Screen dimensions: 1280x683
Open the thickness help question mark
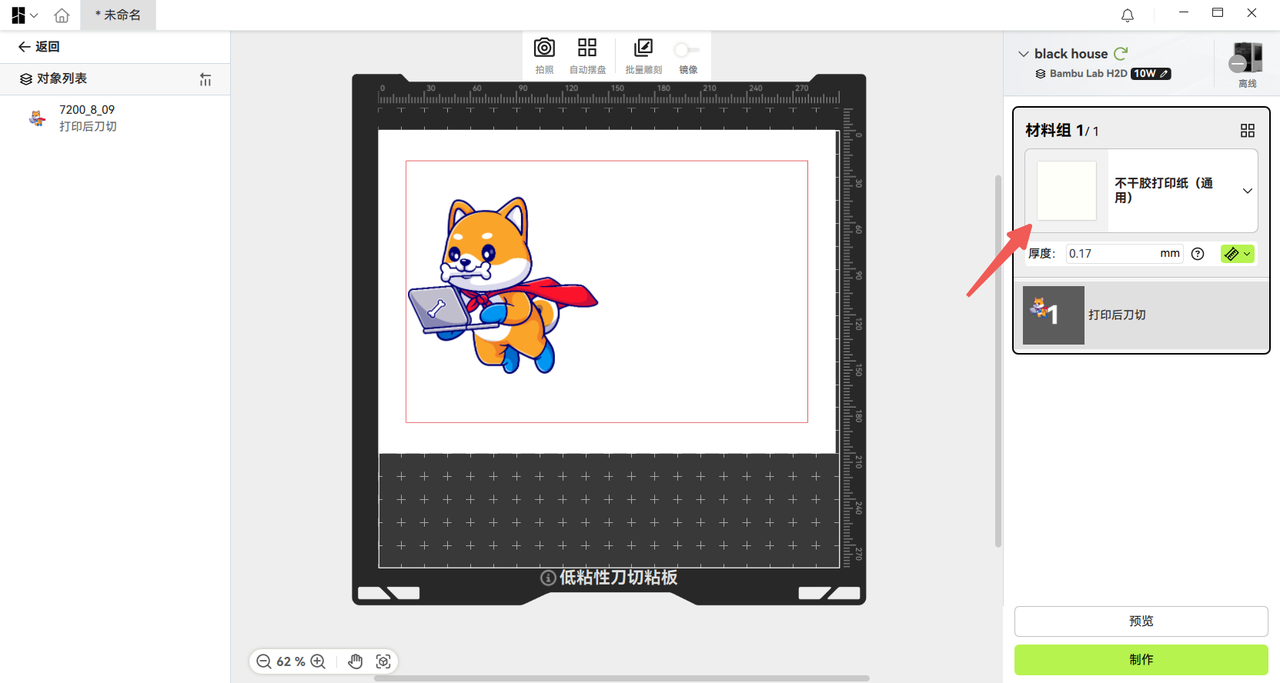click(1198, 254)
